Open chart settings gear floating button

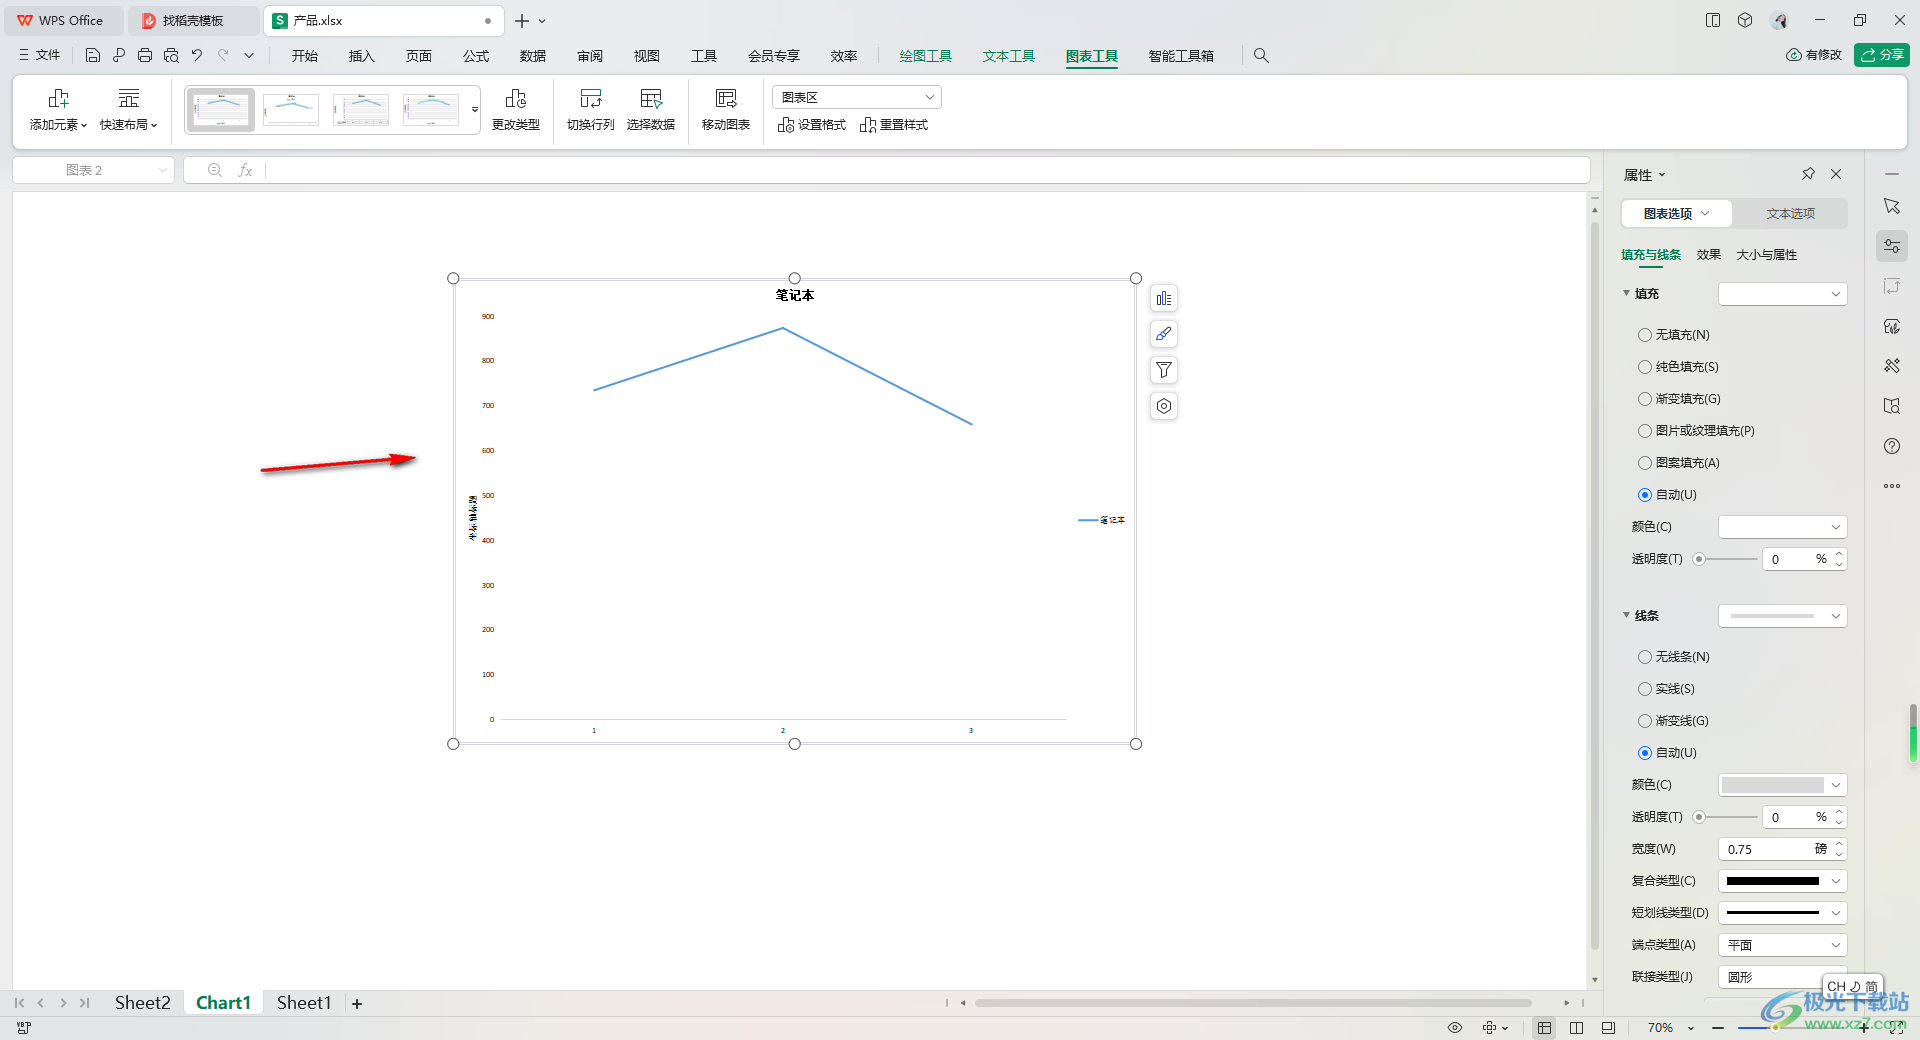pyautogui.click(x=1164, y=406)
